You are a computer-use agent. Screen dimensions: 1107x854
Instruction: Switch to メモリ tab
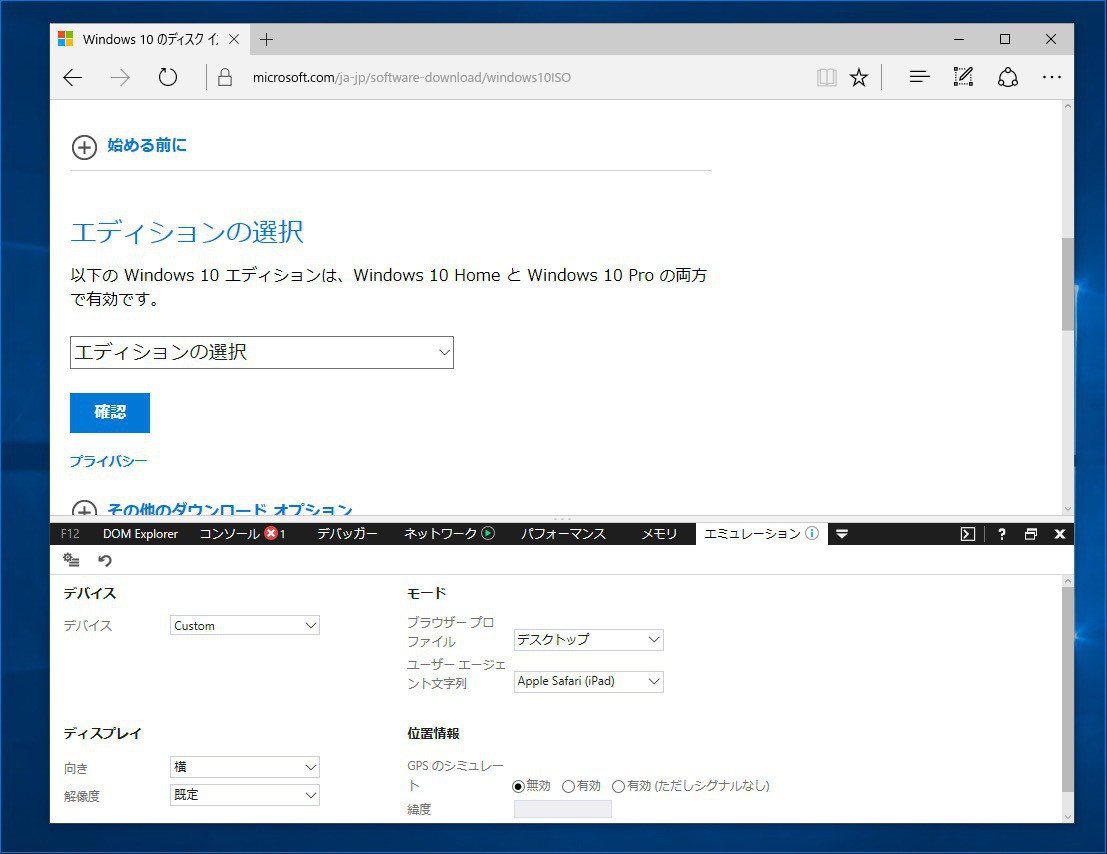point(659,534)
